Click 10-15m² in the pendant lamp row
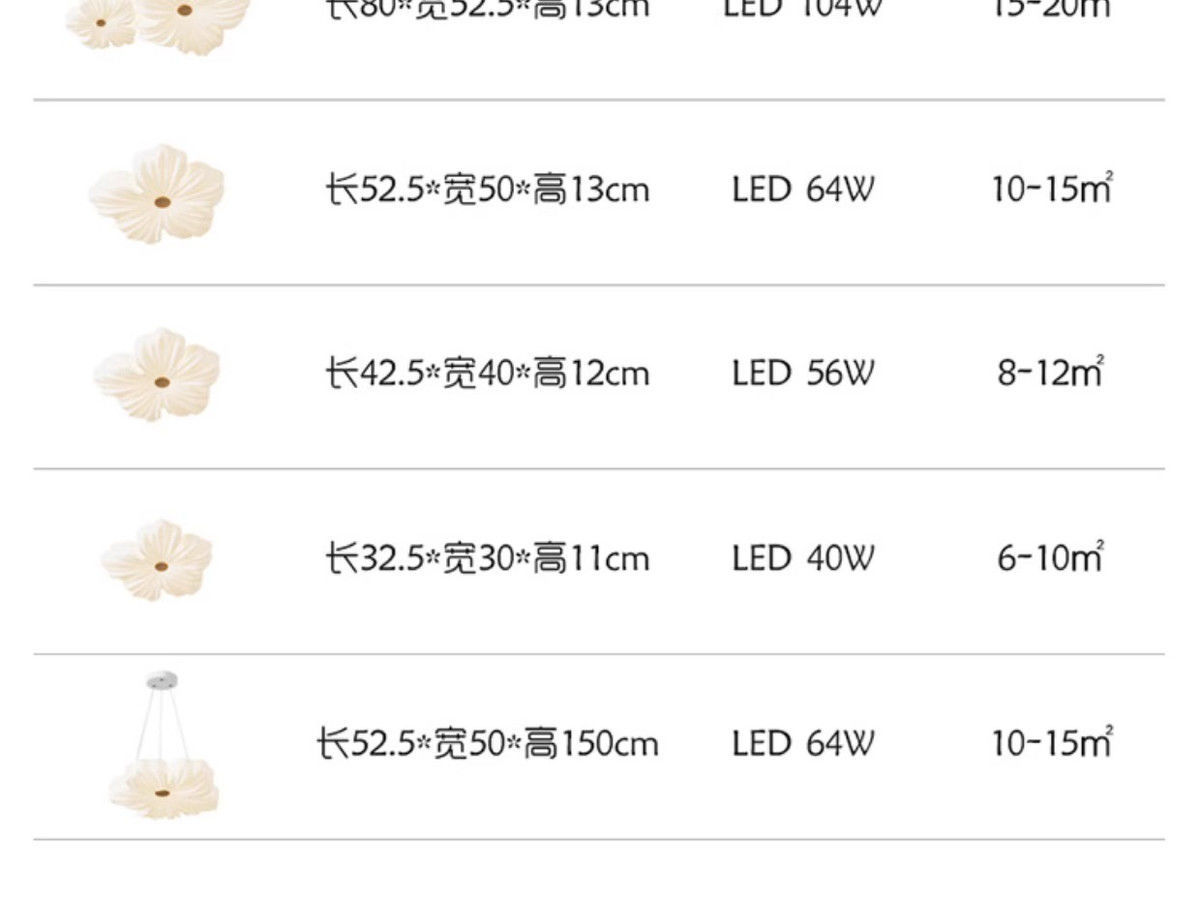Image resolution: width=1200 pixels, height=898 pixels. (1051, 744)
